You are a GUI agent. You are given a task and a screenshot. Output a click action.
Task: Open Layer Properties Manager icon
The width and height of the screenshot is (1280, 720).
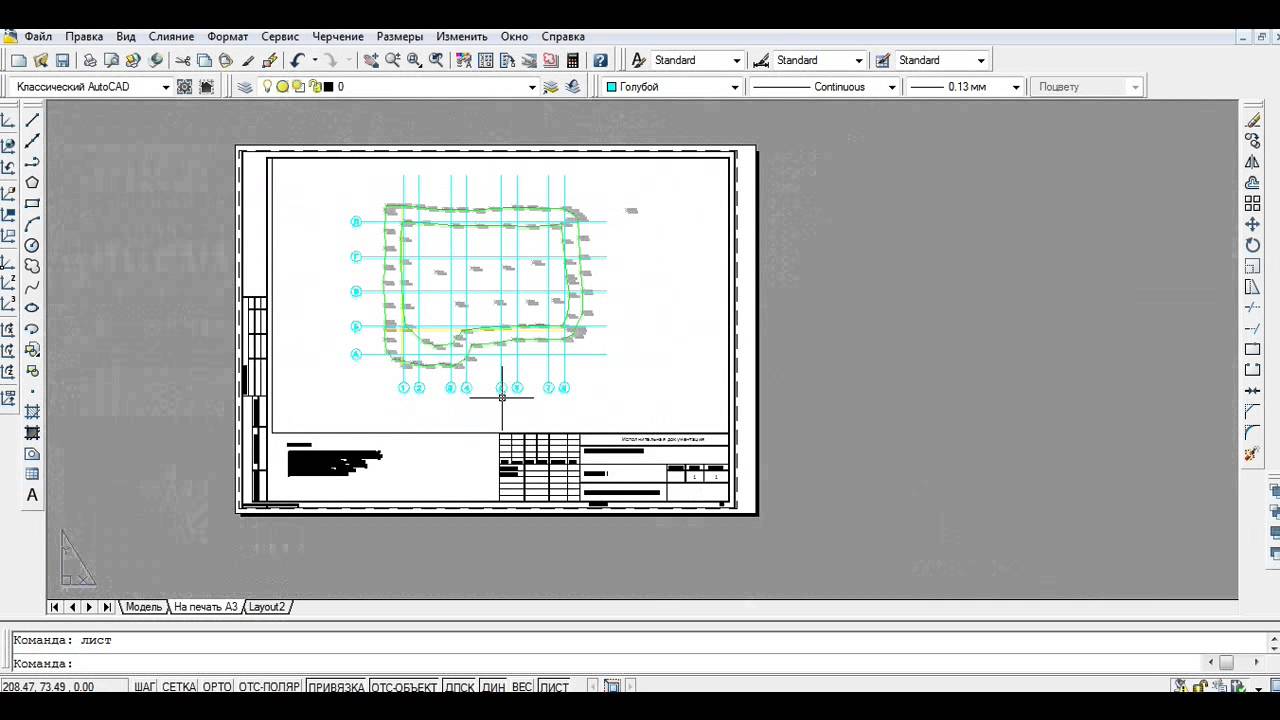tap(245, 87)
